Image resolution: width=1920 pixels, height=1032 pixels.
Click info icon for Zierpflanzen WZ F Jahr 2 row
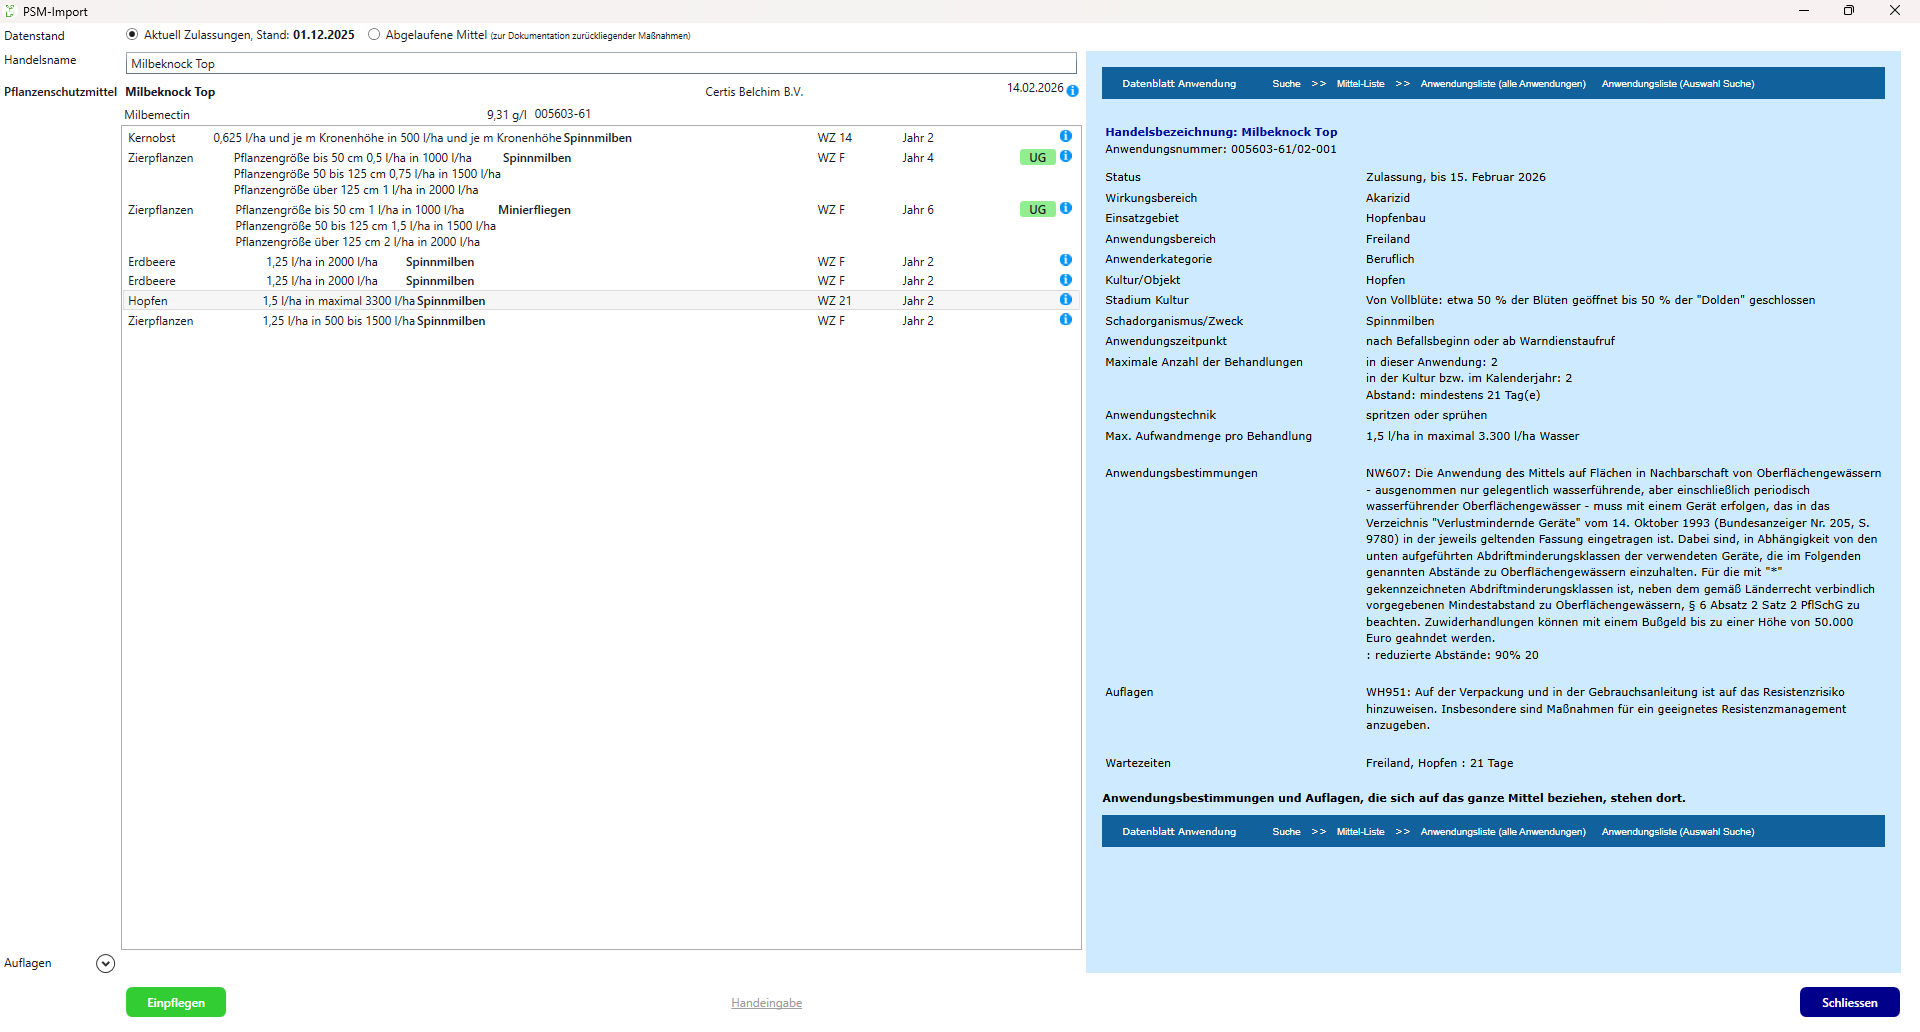click(x=1065, y=320)
